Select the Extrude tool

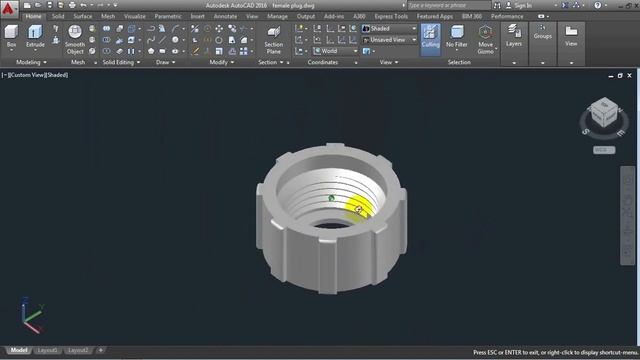pyautogui.click(x=35, y=36)
